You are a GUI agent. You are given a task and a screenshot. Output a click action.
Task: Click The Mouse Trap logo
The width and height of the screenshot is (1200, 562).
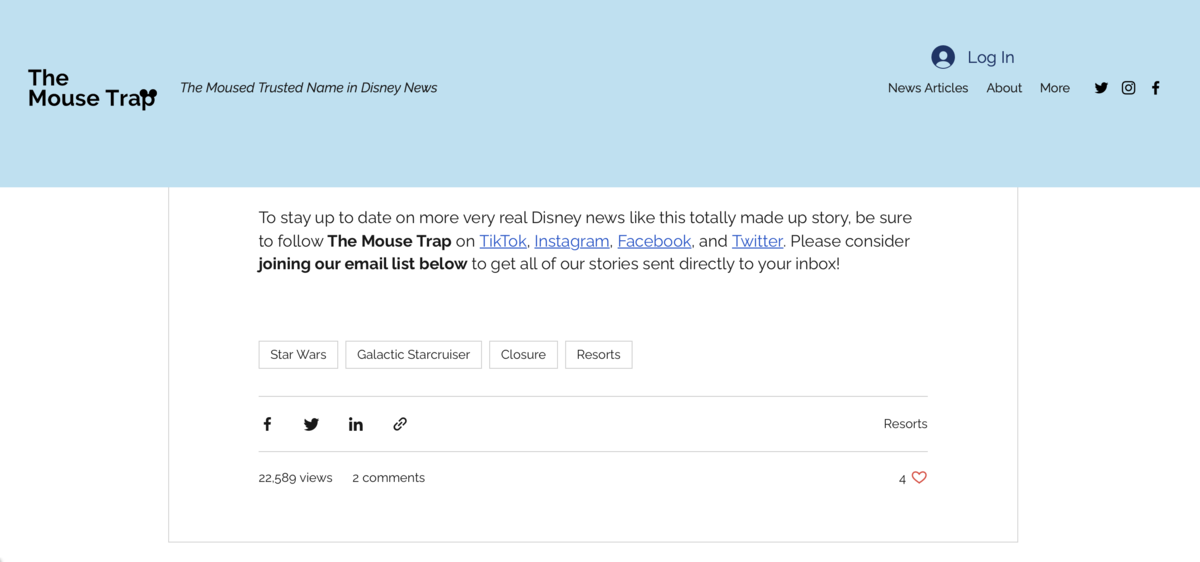tap(92, 88)
